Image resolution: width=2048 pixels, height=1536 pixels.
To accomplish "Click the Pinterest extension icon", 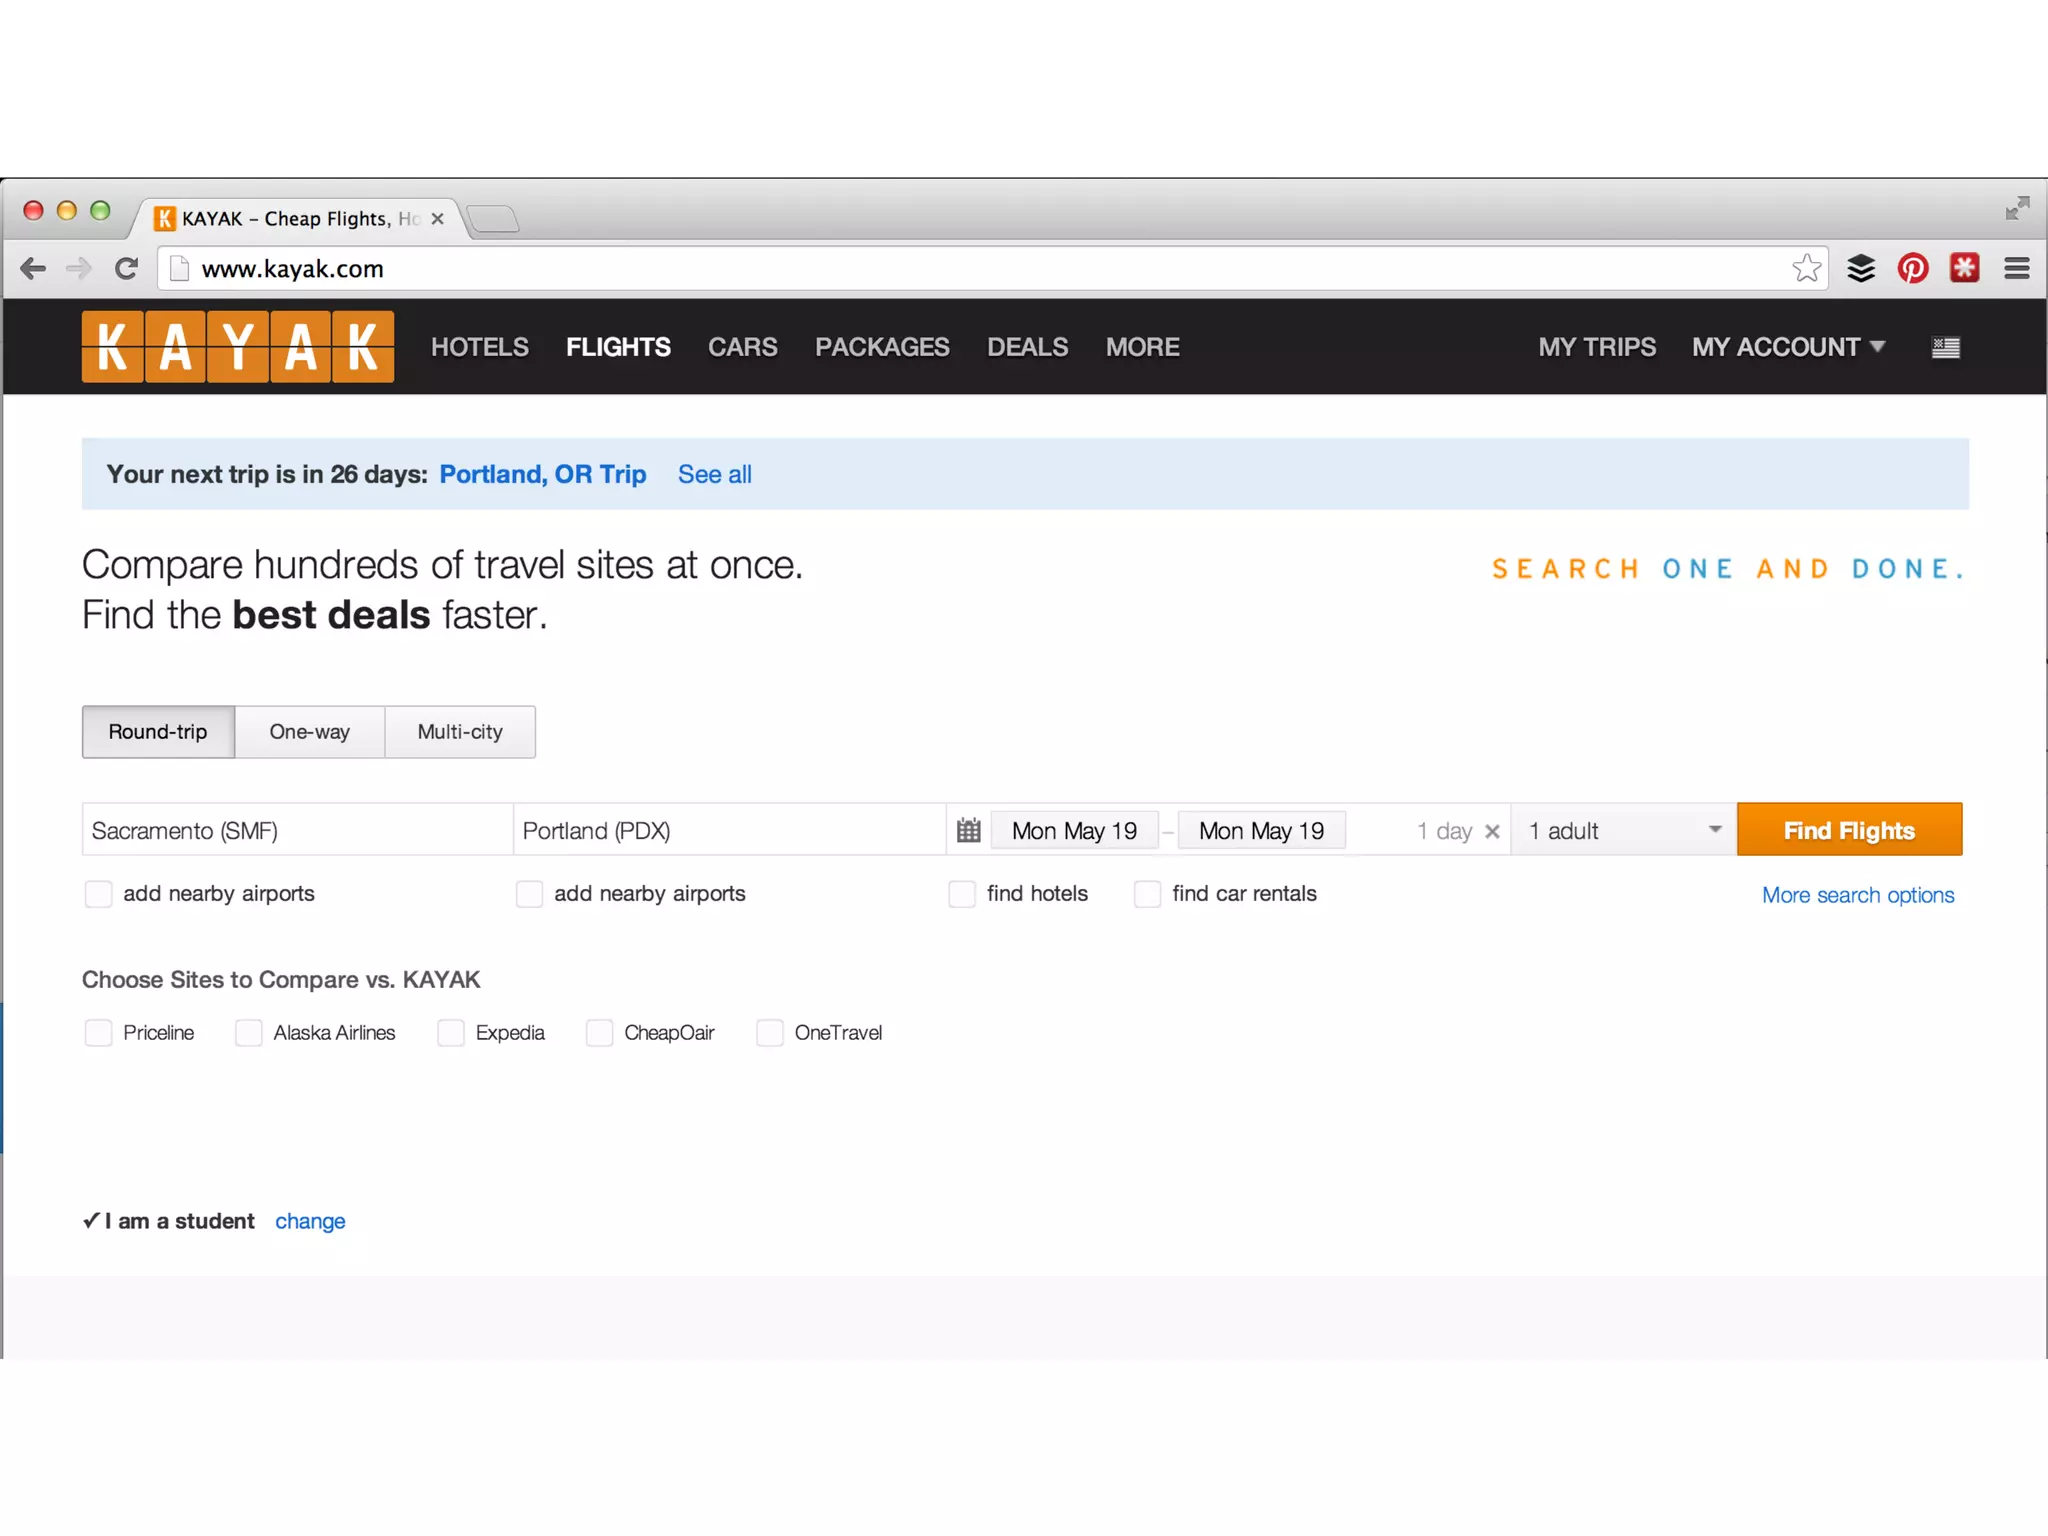I will click(x=1912, y=268).
